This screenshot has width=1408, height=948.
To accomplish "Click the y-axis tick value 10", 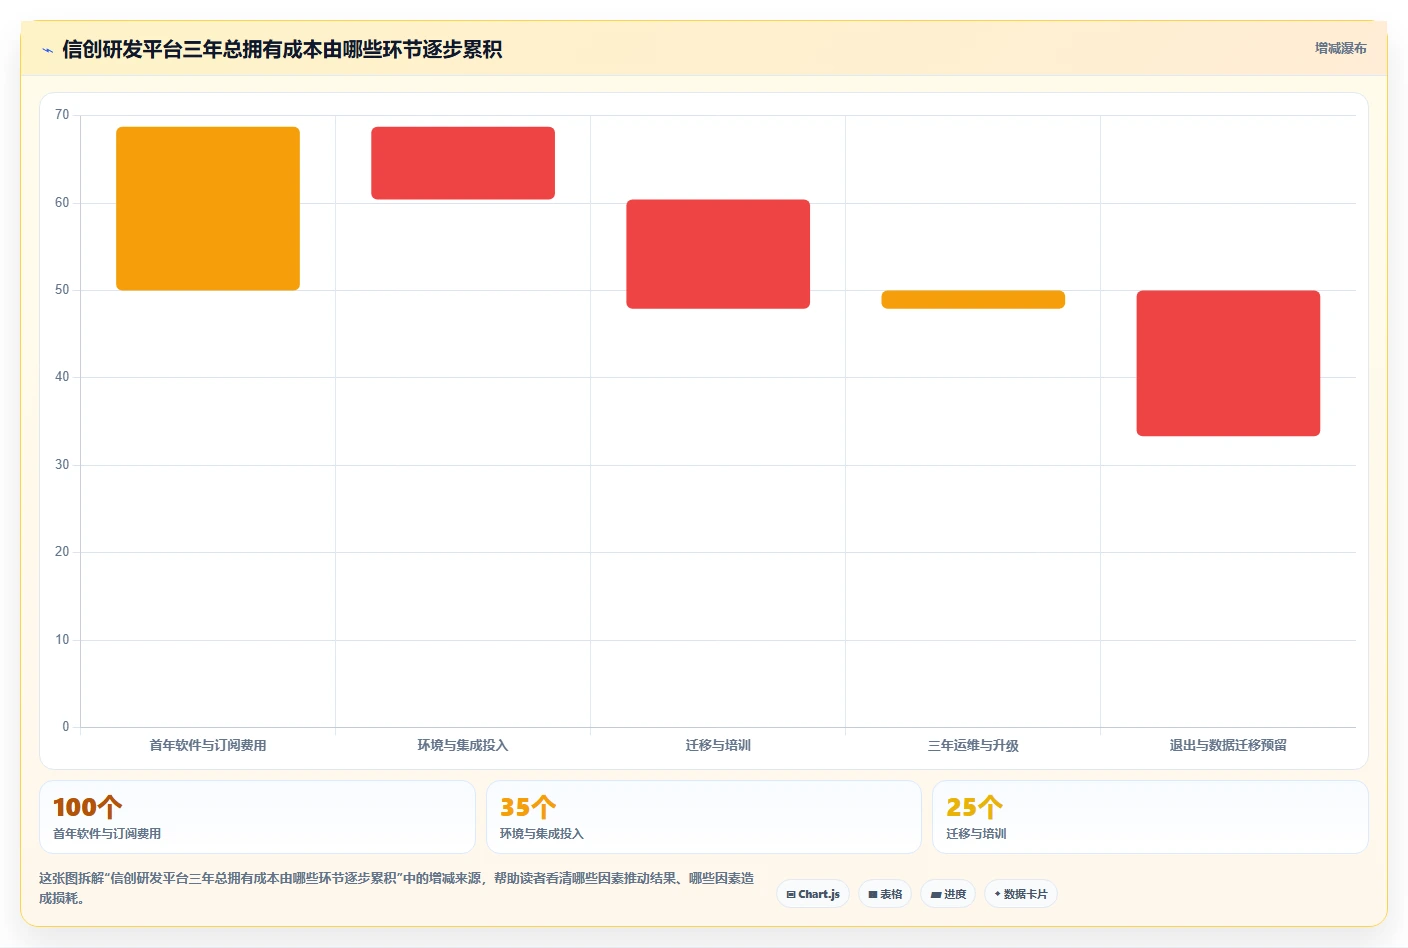I will pos(62,640).
